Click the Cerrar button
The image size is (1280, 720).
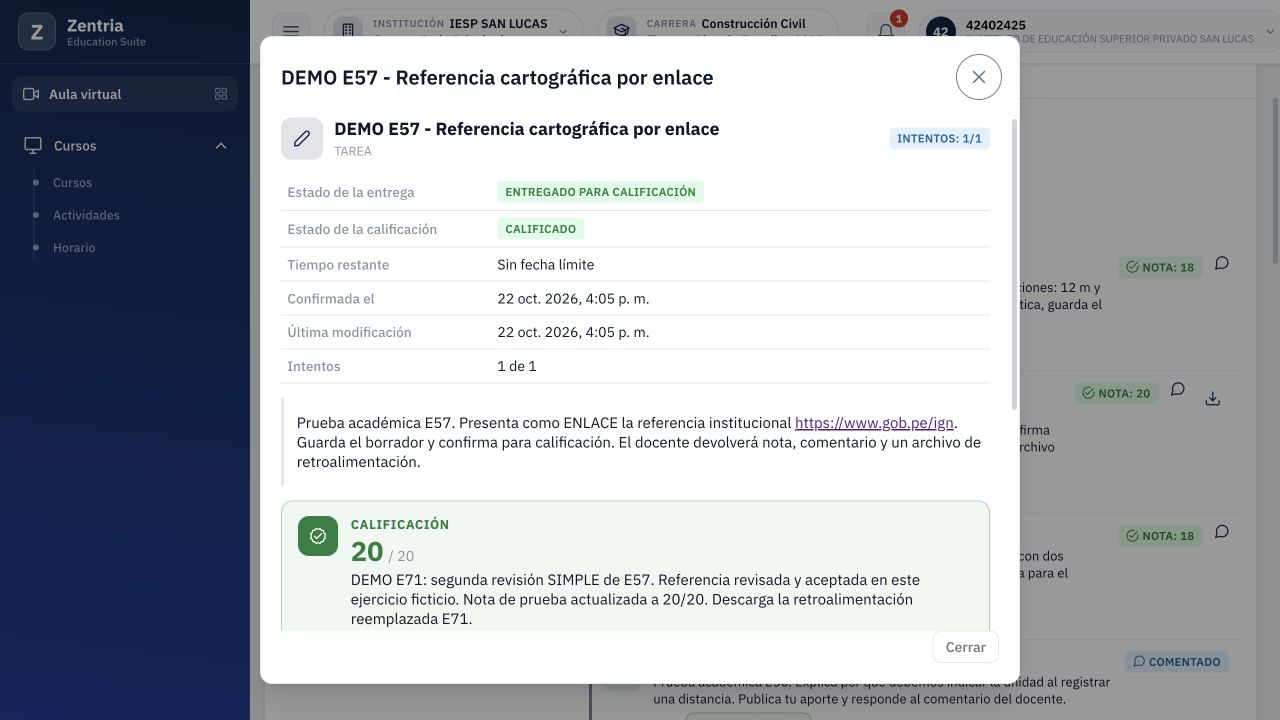(965, 647)
